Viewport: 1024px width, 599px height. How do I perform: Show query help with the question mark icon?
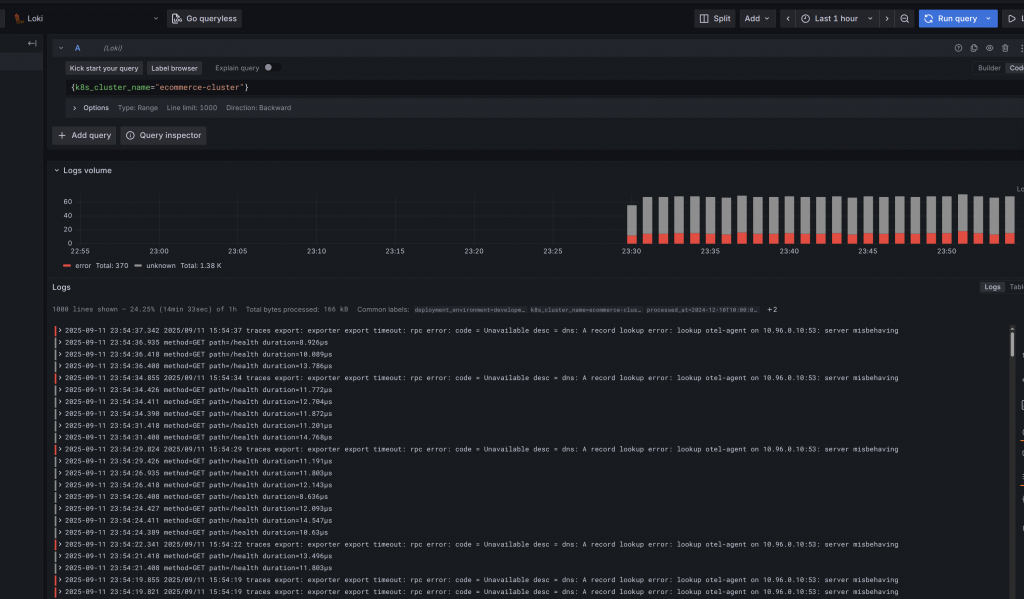click(958, 48)
